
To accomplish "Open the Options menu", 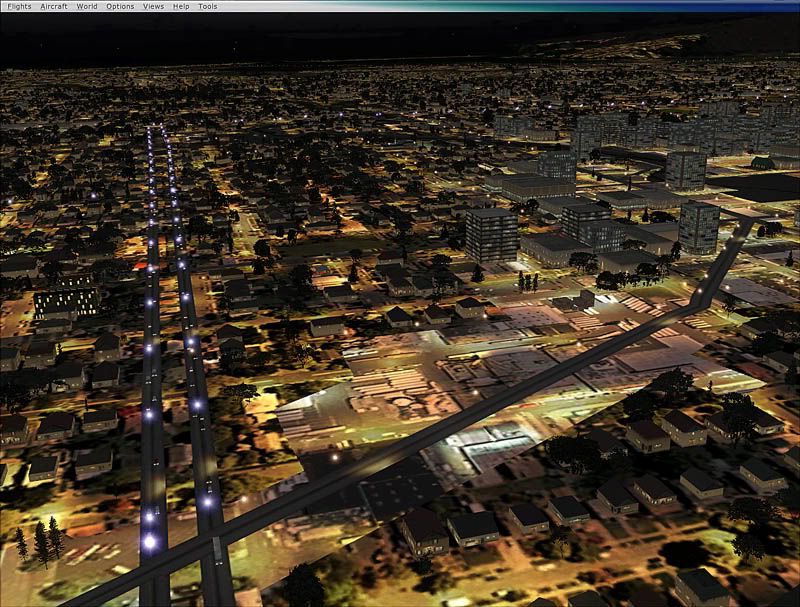I will (x=120, y=6).
